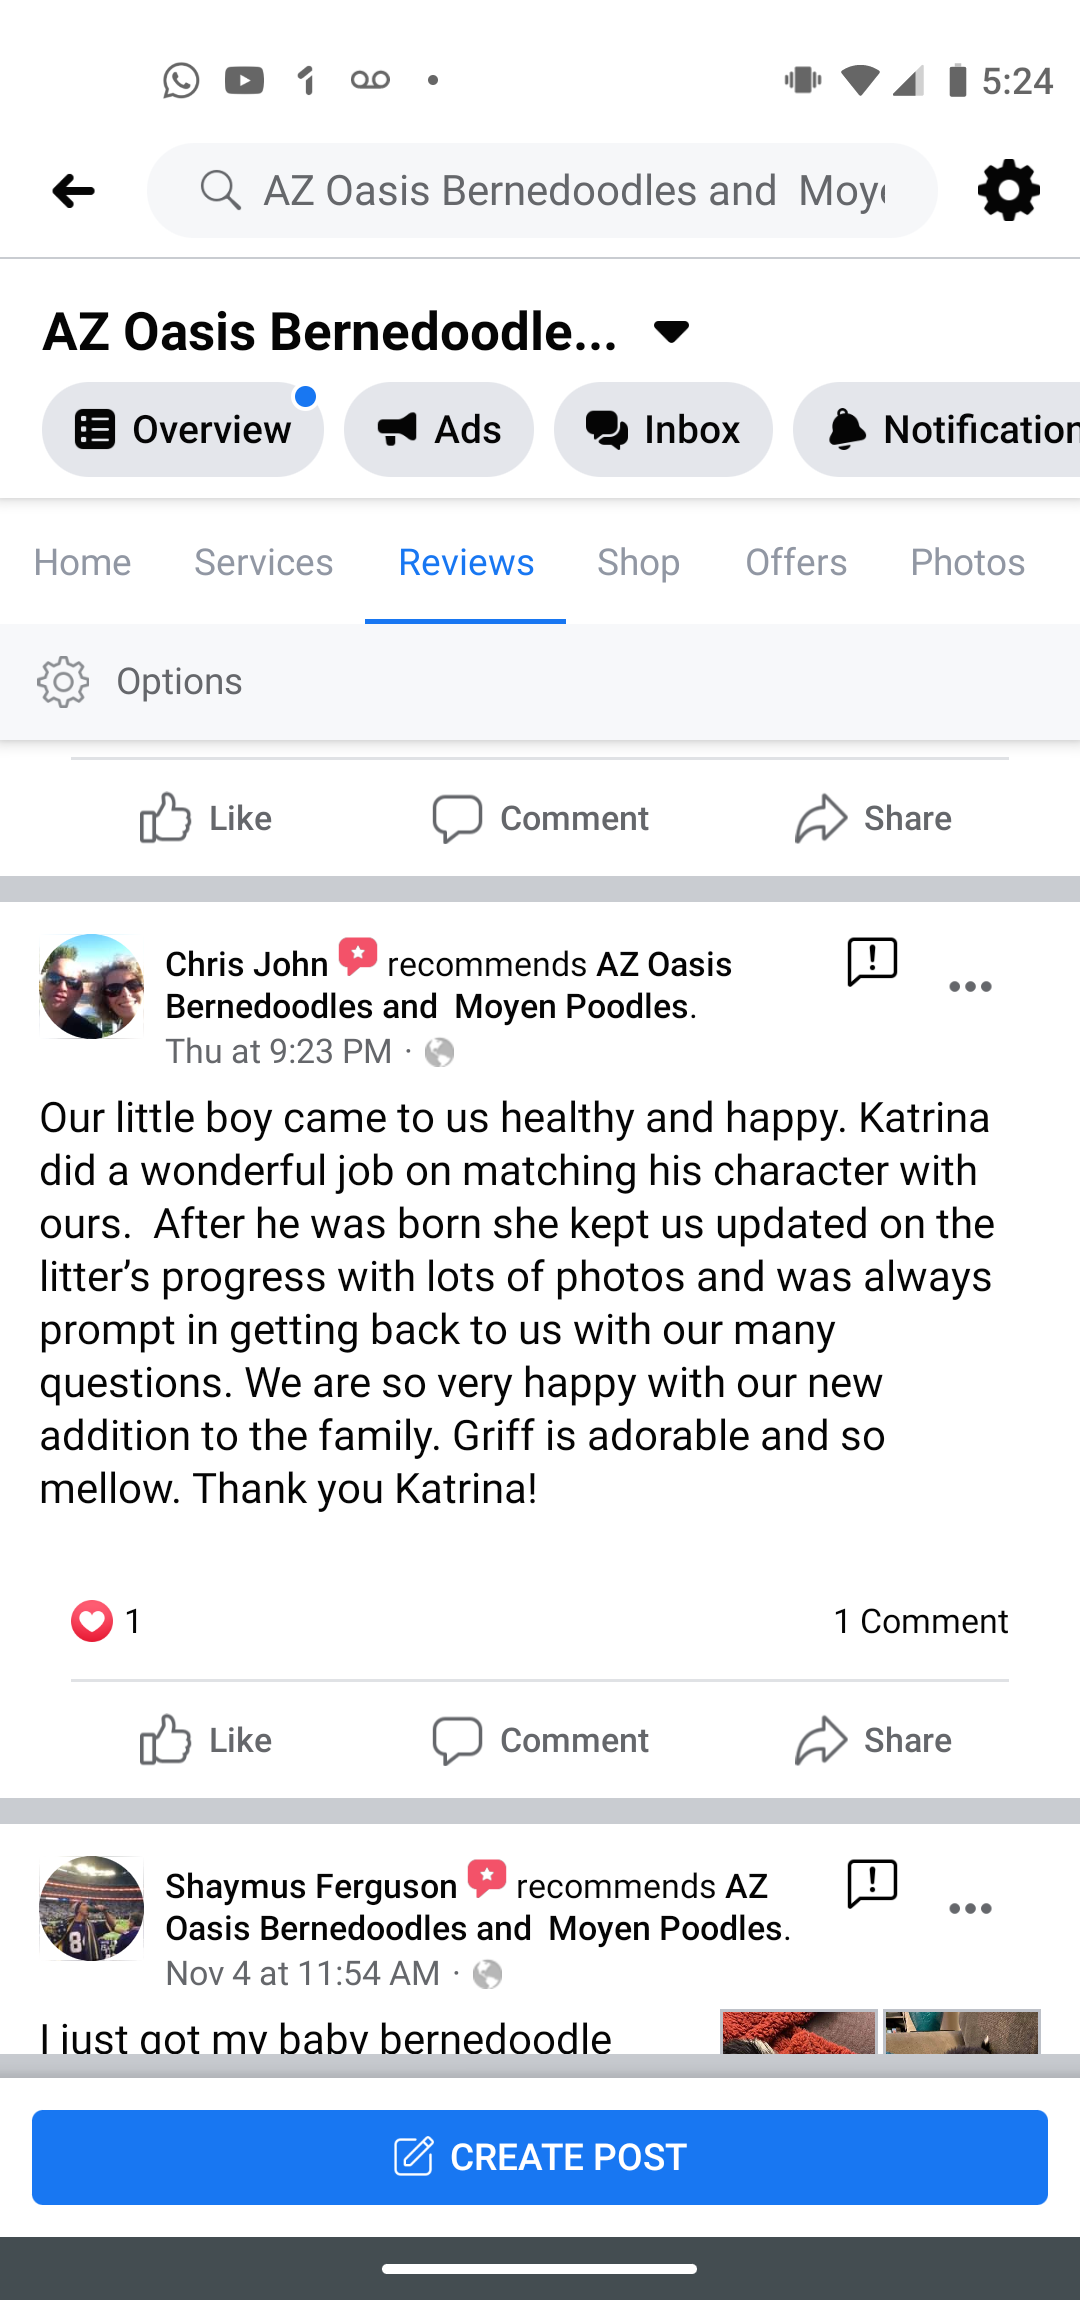Open Chris John's profile picture
Screen dimensions: 1080x2300
(x=91, y=986)
